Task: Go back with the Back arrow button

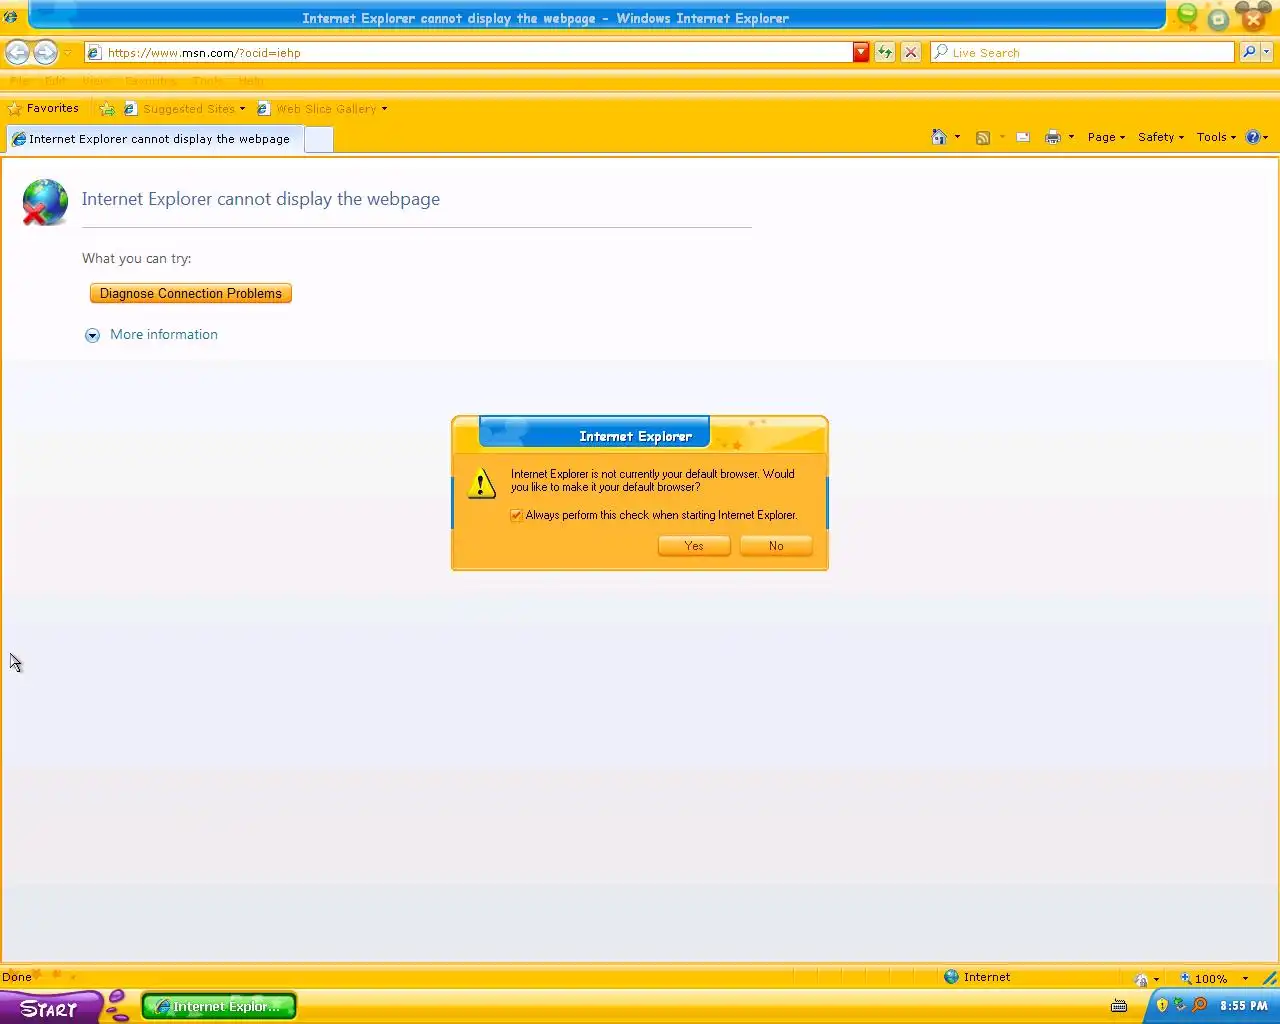Action: point(17,52)
